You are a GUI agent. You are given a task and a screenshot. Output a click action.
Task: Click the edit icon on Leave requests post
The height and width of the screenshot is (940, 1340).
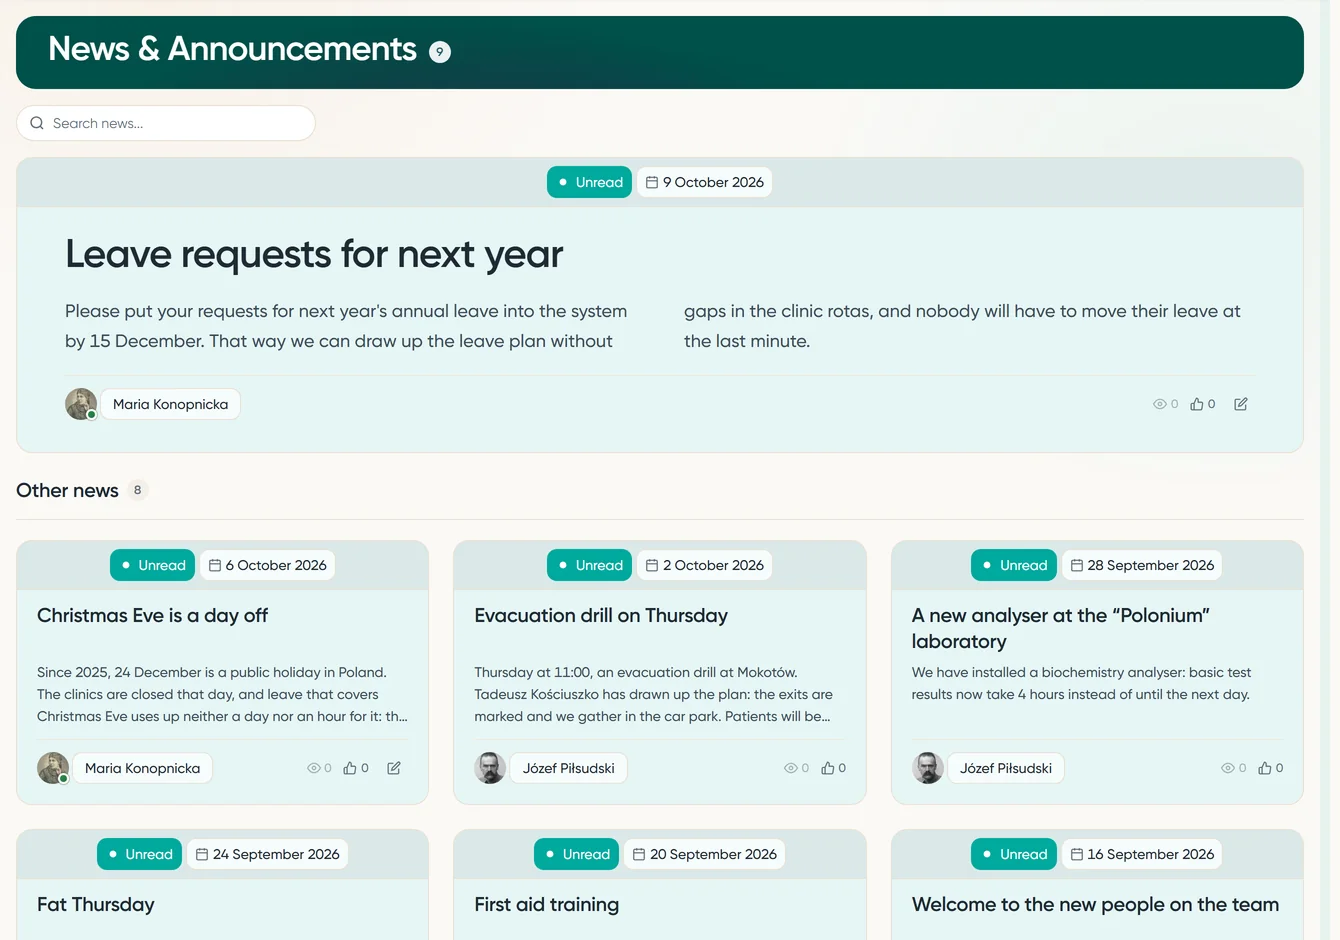pyautogui.click(x=1241, y=404)
